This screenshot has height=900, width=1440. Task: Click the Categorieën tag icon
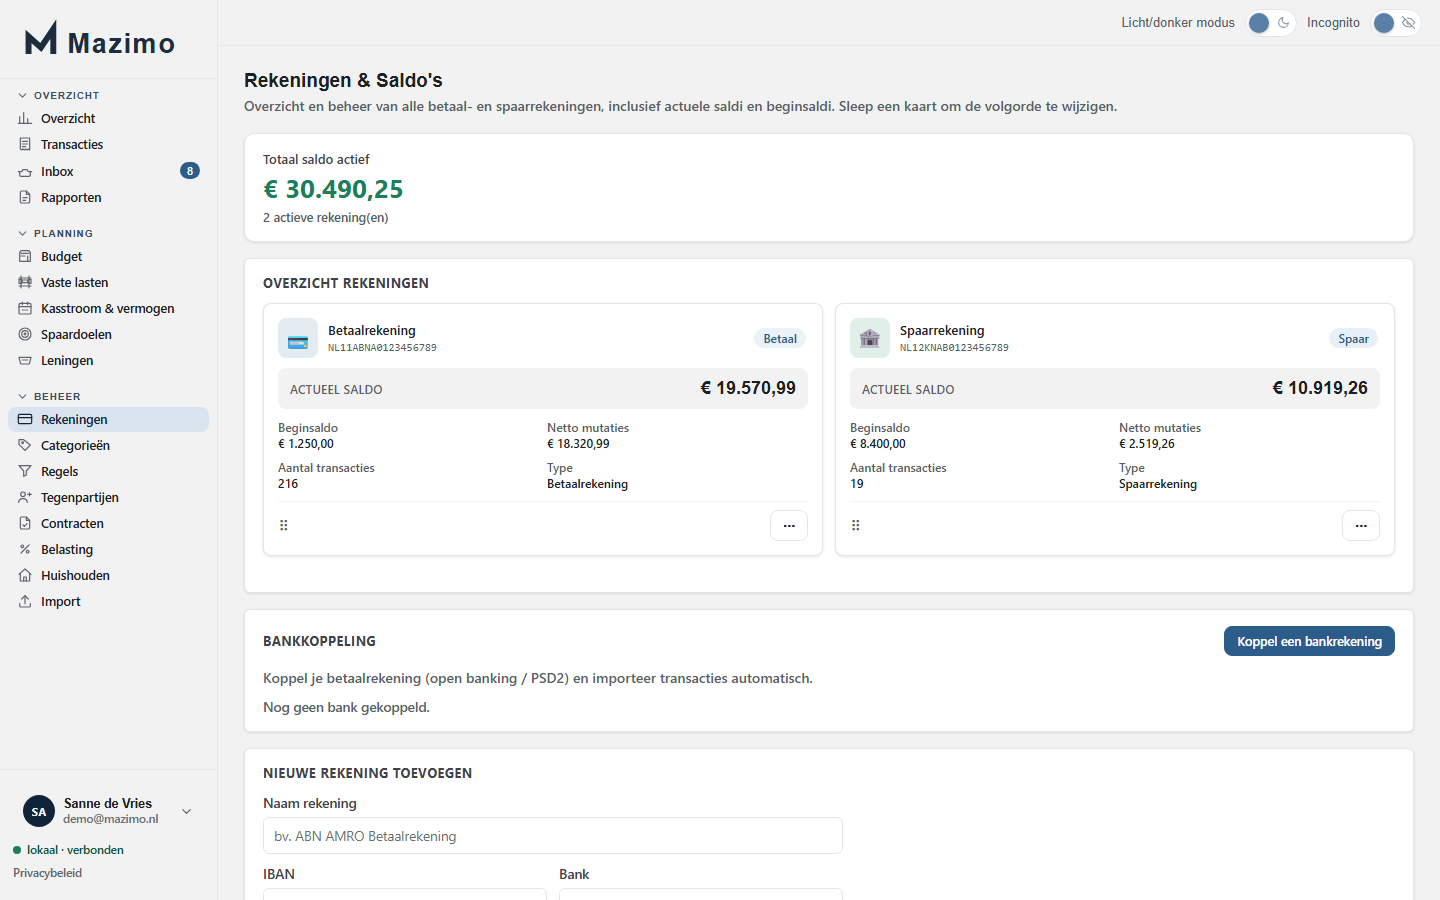25,445
